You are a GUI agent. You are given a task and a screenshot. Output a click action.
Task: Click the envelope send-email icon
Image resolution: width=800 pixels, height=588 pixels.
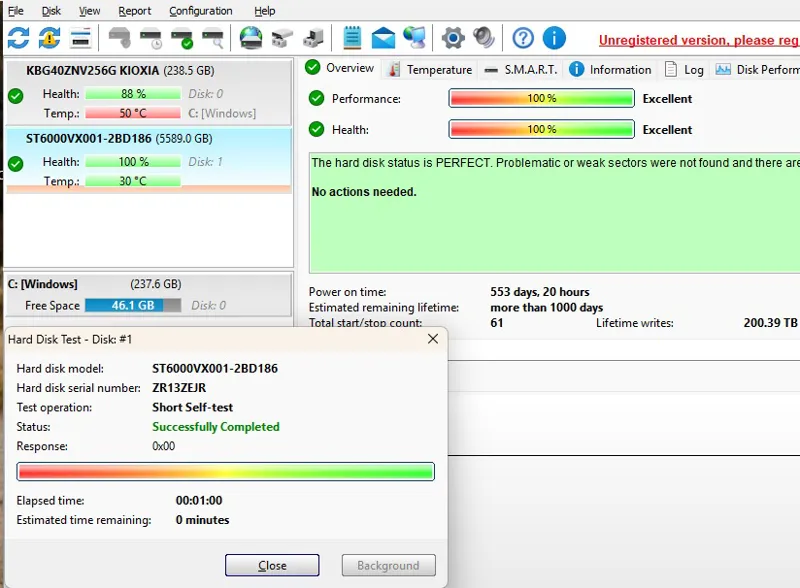tap(383, 38)
